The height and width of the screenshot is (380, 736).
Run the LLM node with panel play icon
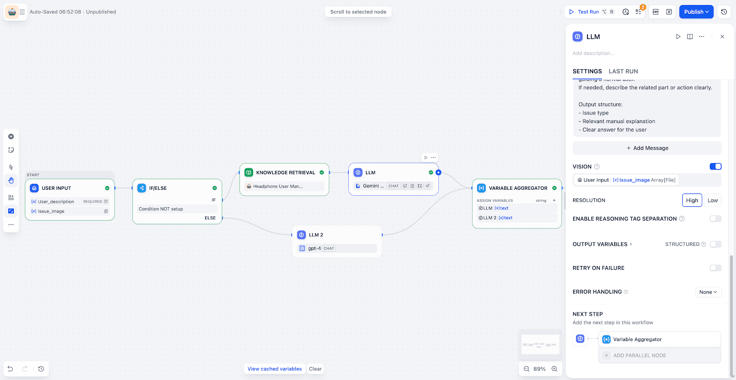(678, 37)
